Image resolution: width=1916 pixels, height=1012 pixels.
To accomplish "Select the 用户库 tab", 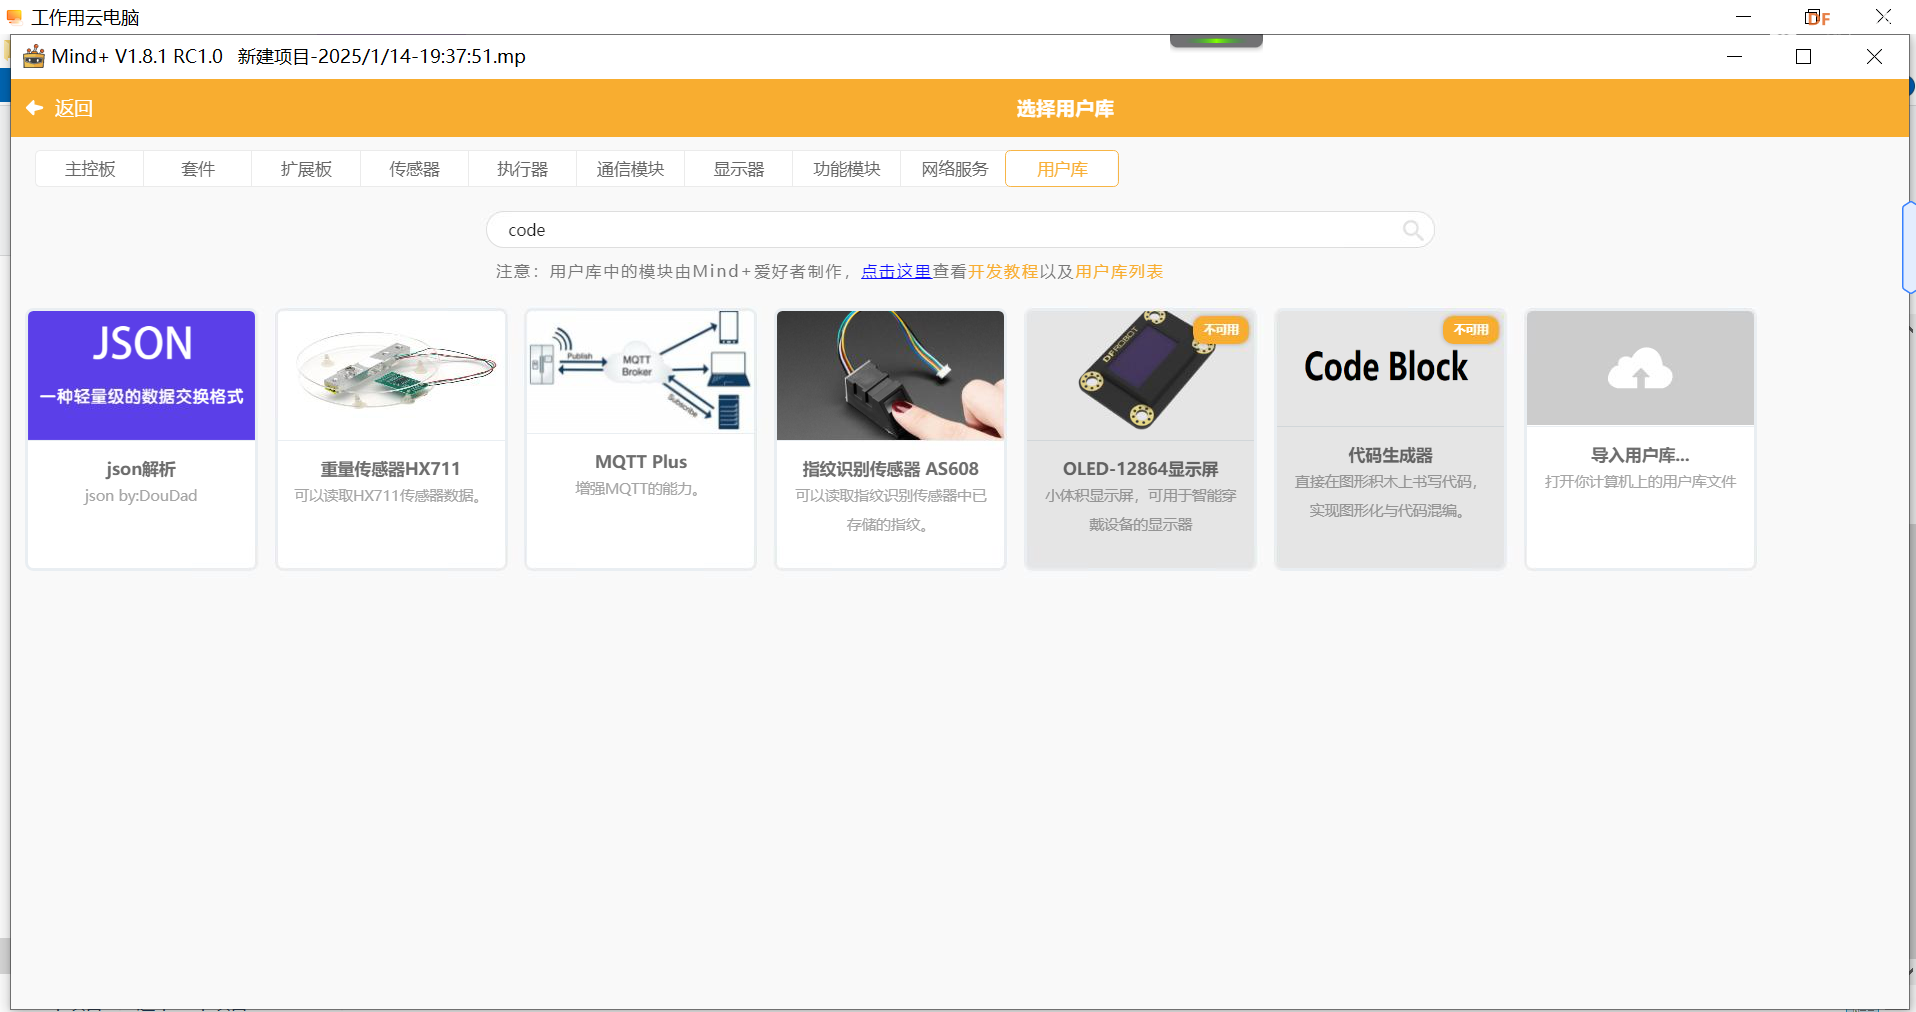I will pos(1062,169).
